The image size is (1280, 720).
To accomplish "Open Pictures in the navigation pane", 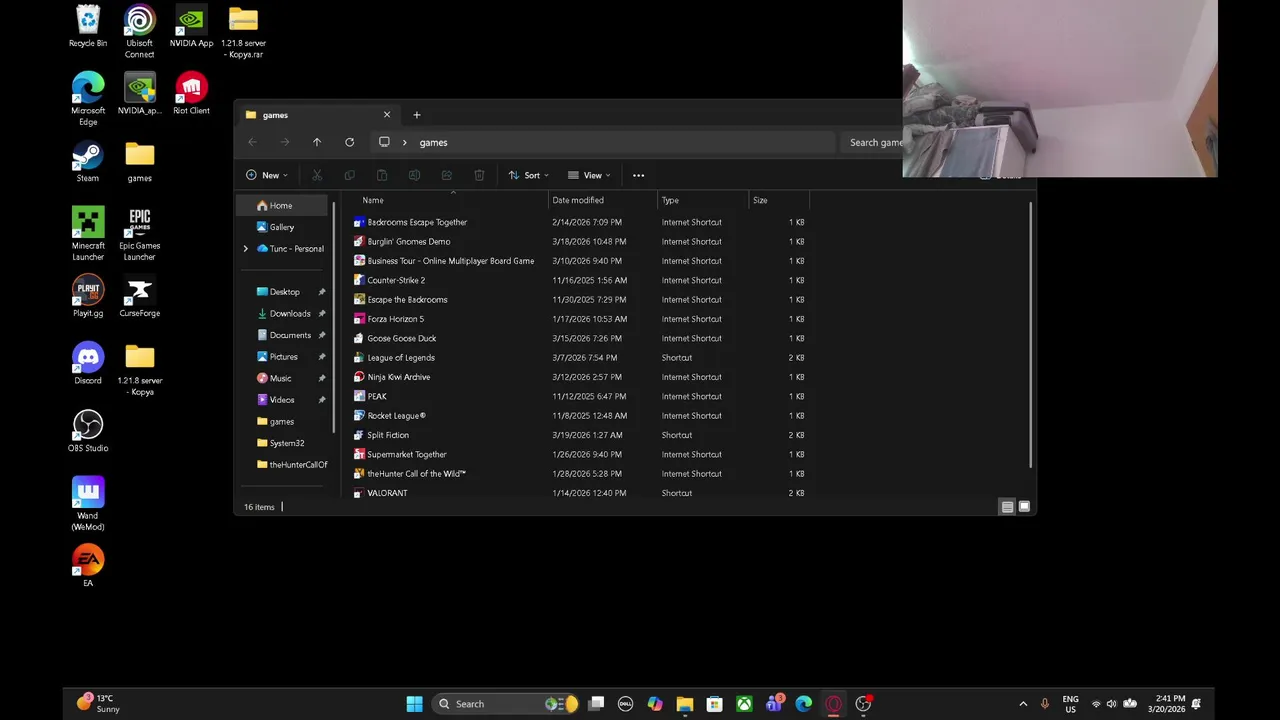I will (283, 357).
